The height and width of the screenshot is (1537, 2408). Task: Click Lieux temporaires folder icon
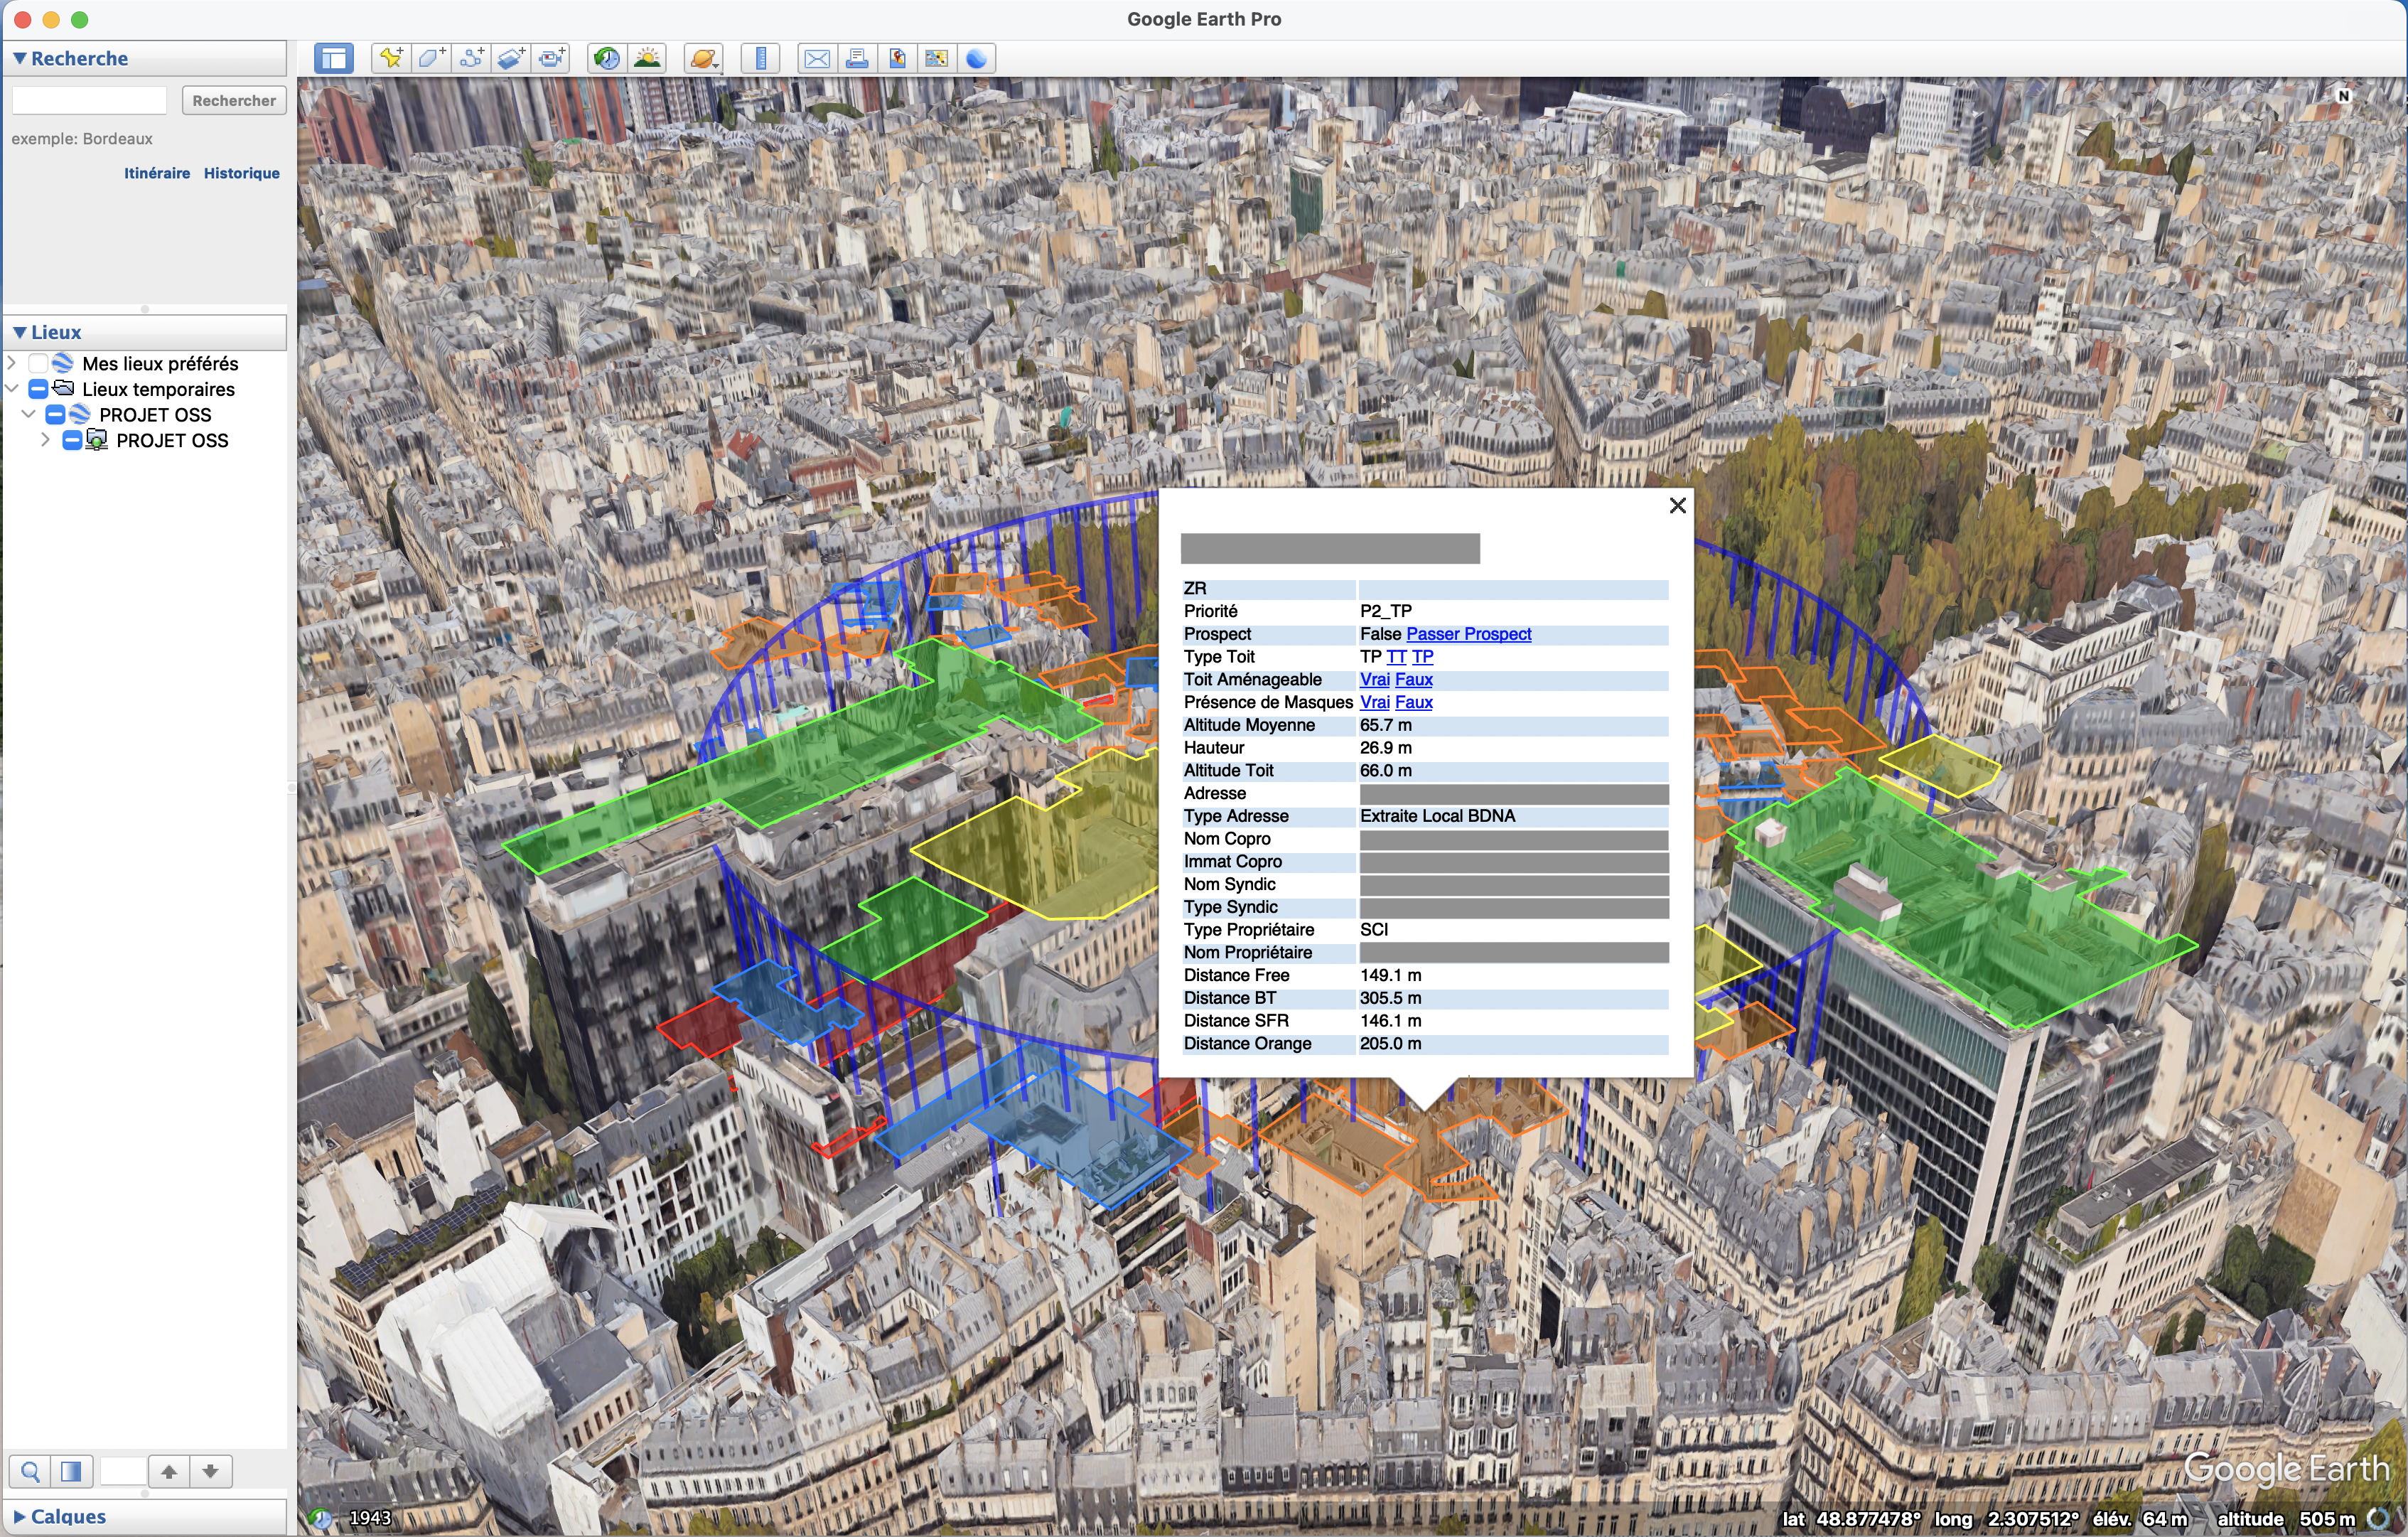point(63,388)
